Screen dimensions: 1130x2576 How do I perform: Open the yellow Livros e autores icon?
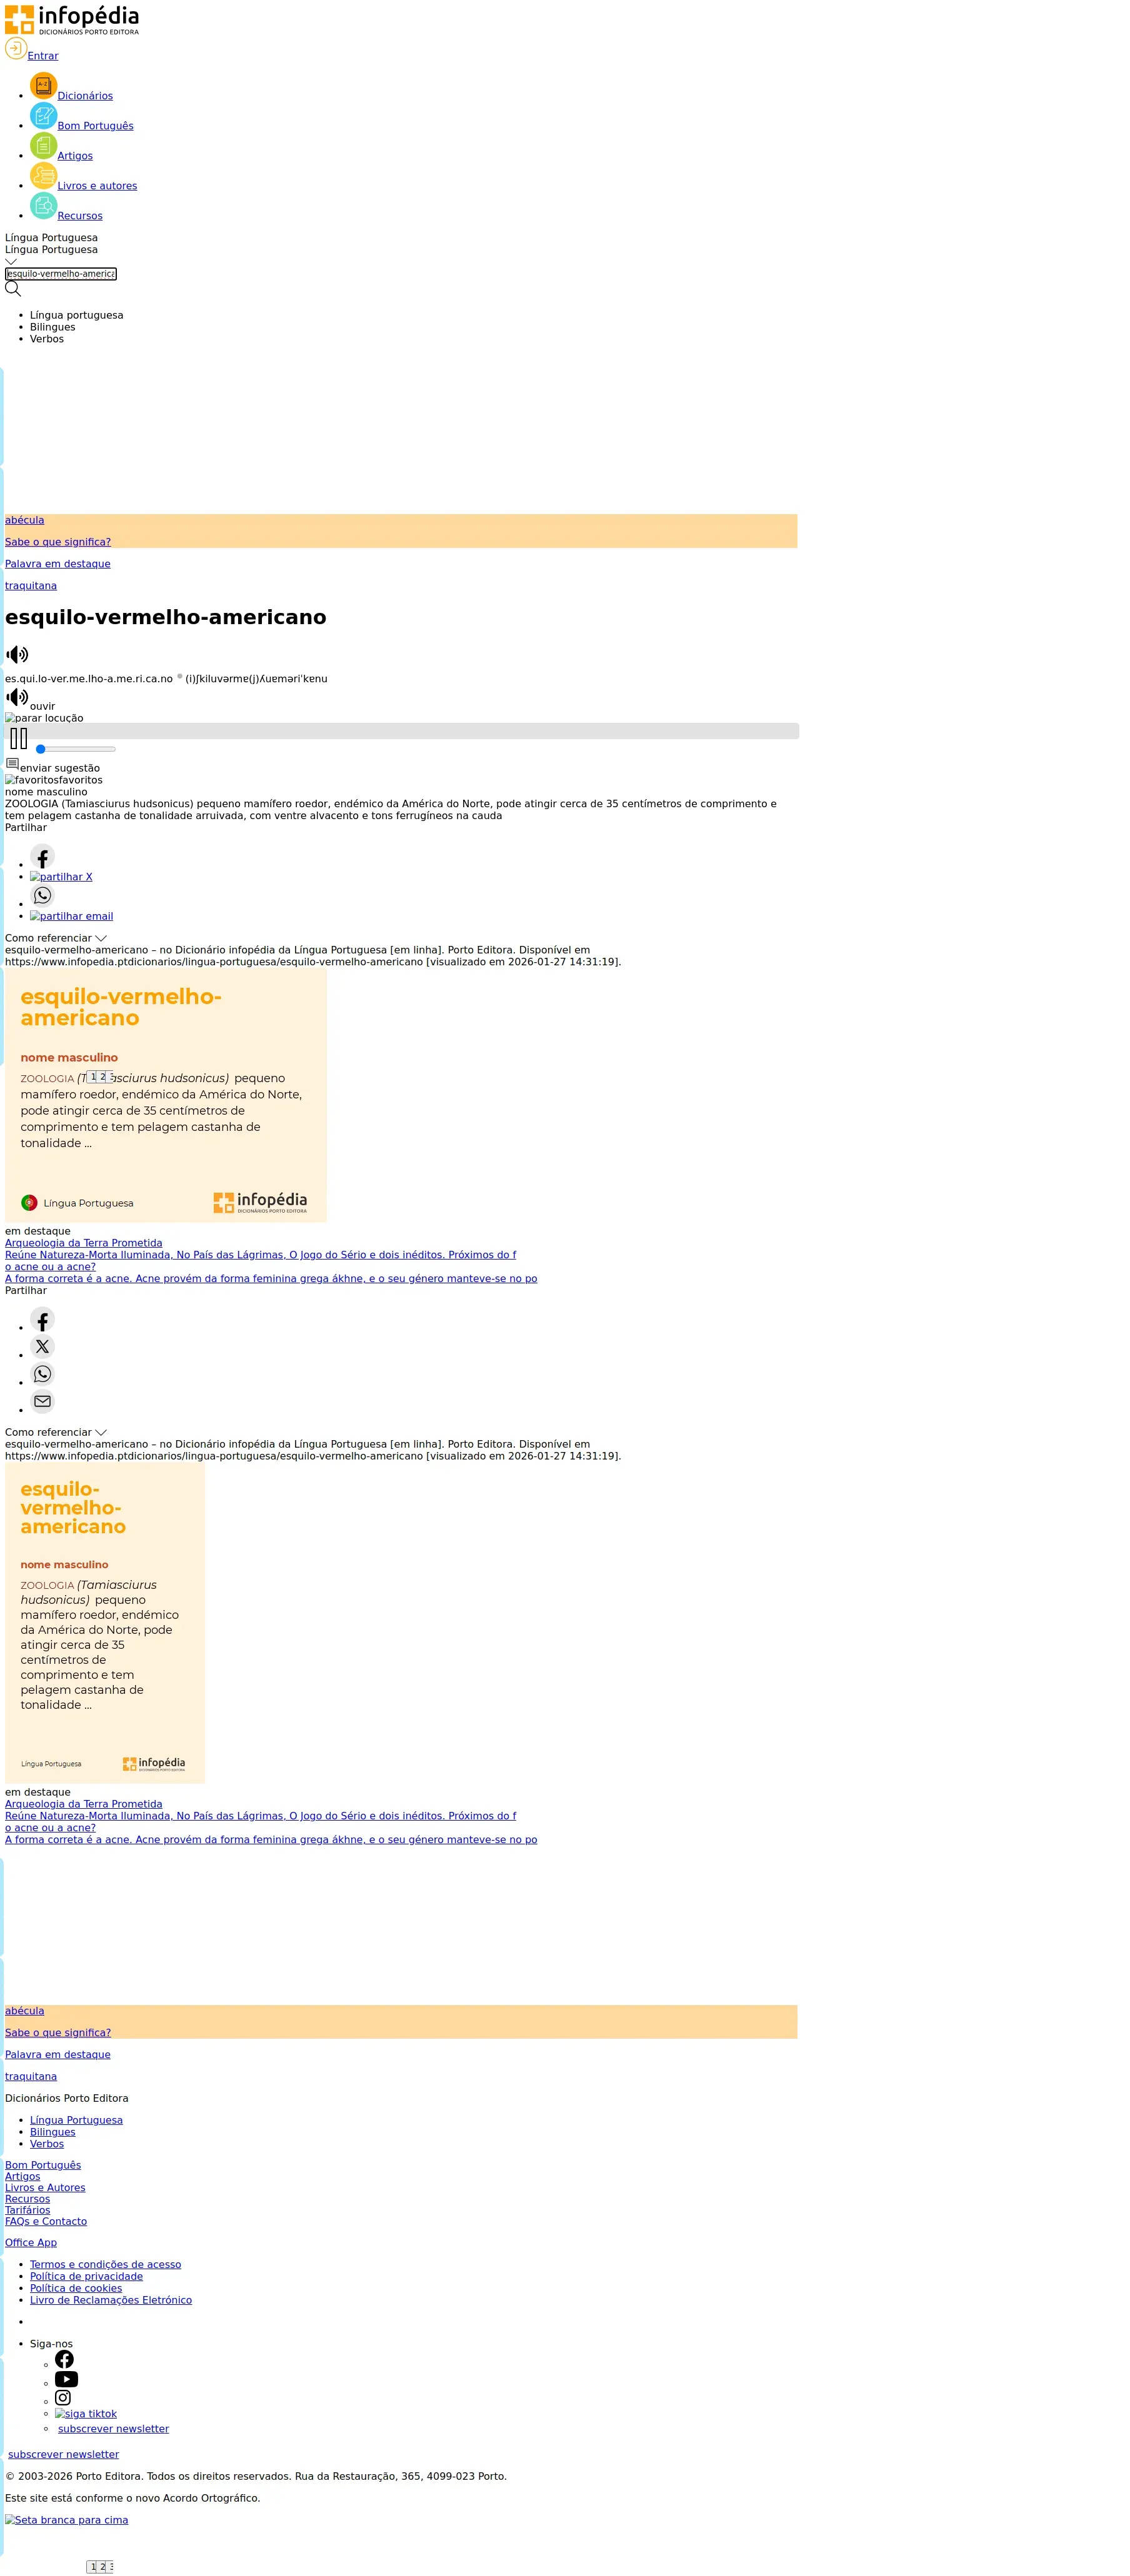43,177
